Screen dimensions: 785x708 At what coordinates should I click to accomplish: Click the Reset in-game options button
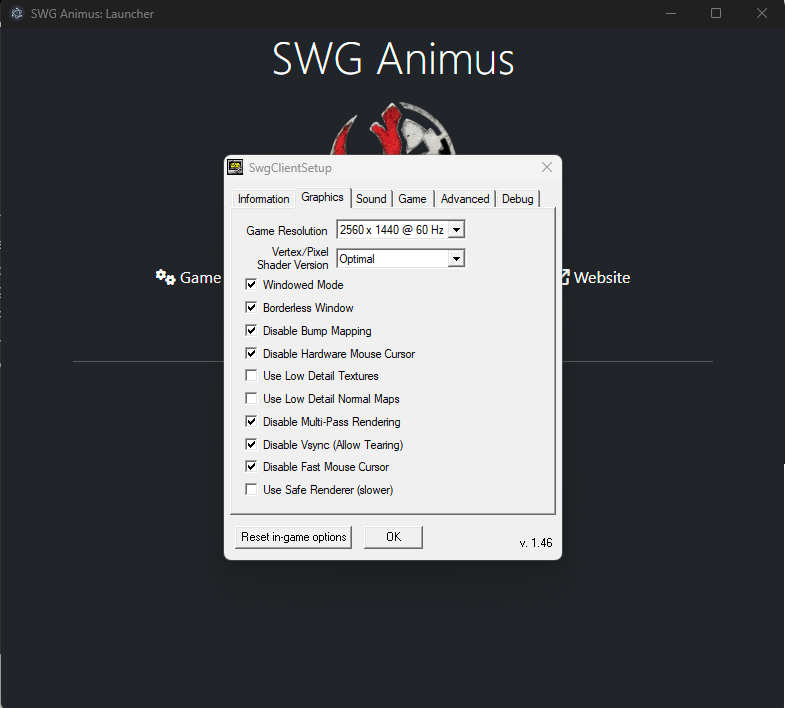click(x=293, y=537)
